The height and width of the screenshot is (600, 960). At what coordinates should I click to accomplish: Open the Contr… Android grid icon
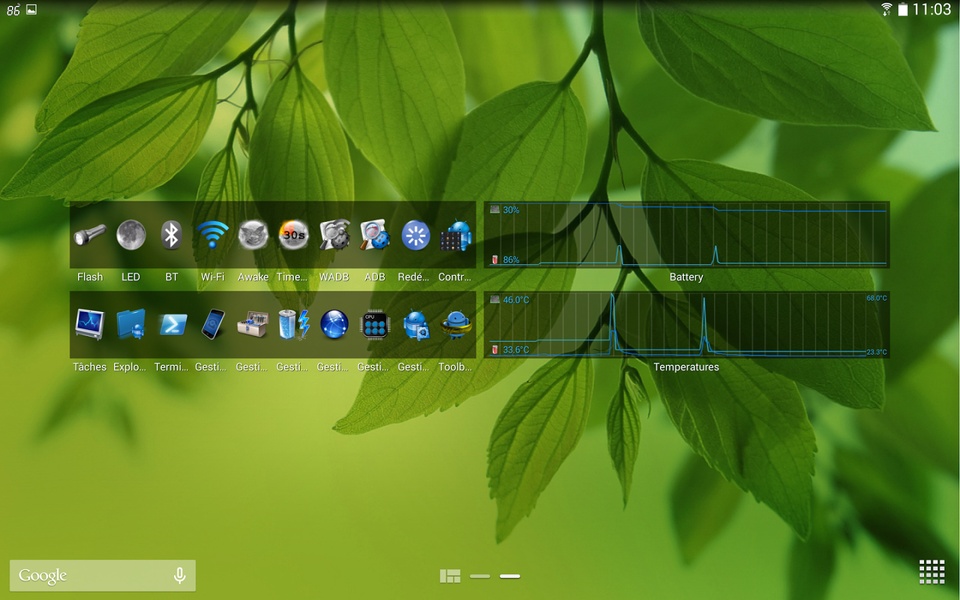pos(456,235)
